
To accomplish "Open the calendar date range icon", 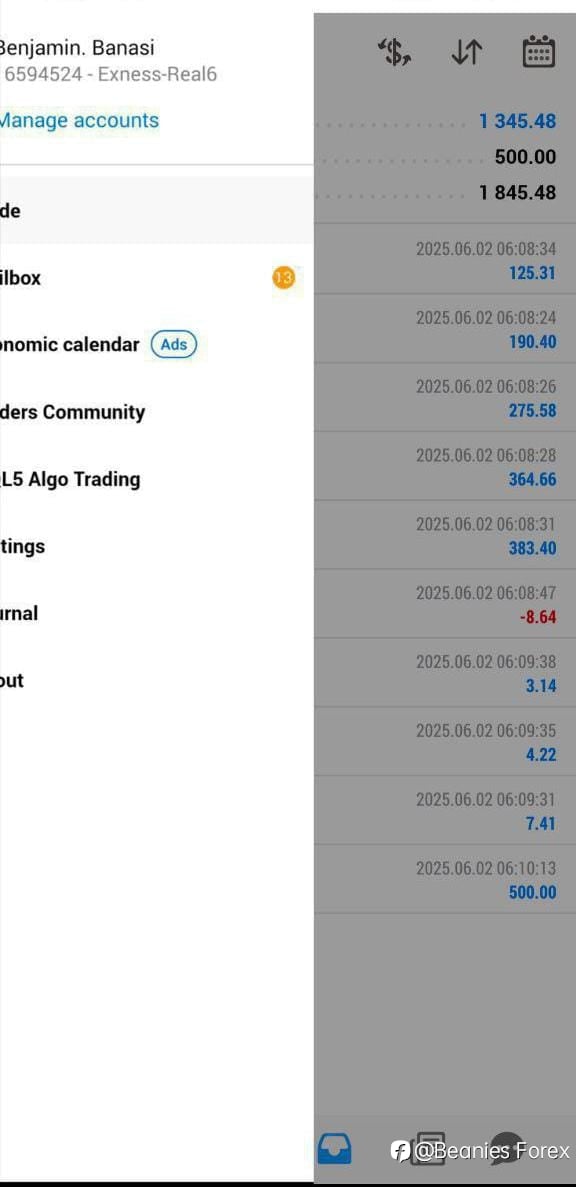I will click(x=538, y=51).
